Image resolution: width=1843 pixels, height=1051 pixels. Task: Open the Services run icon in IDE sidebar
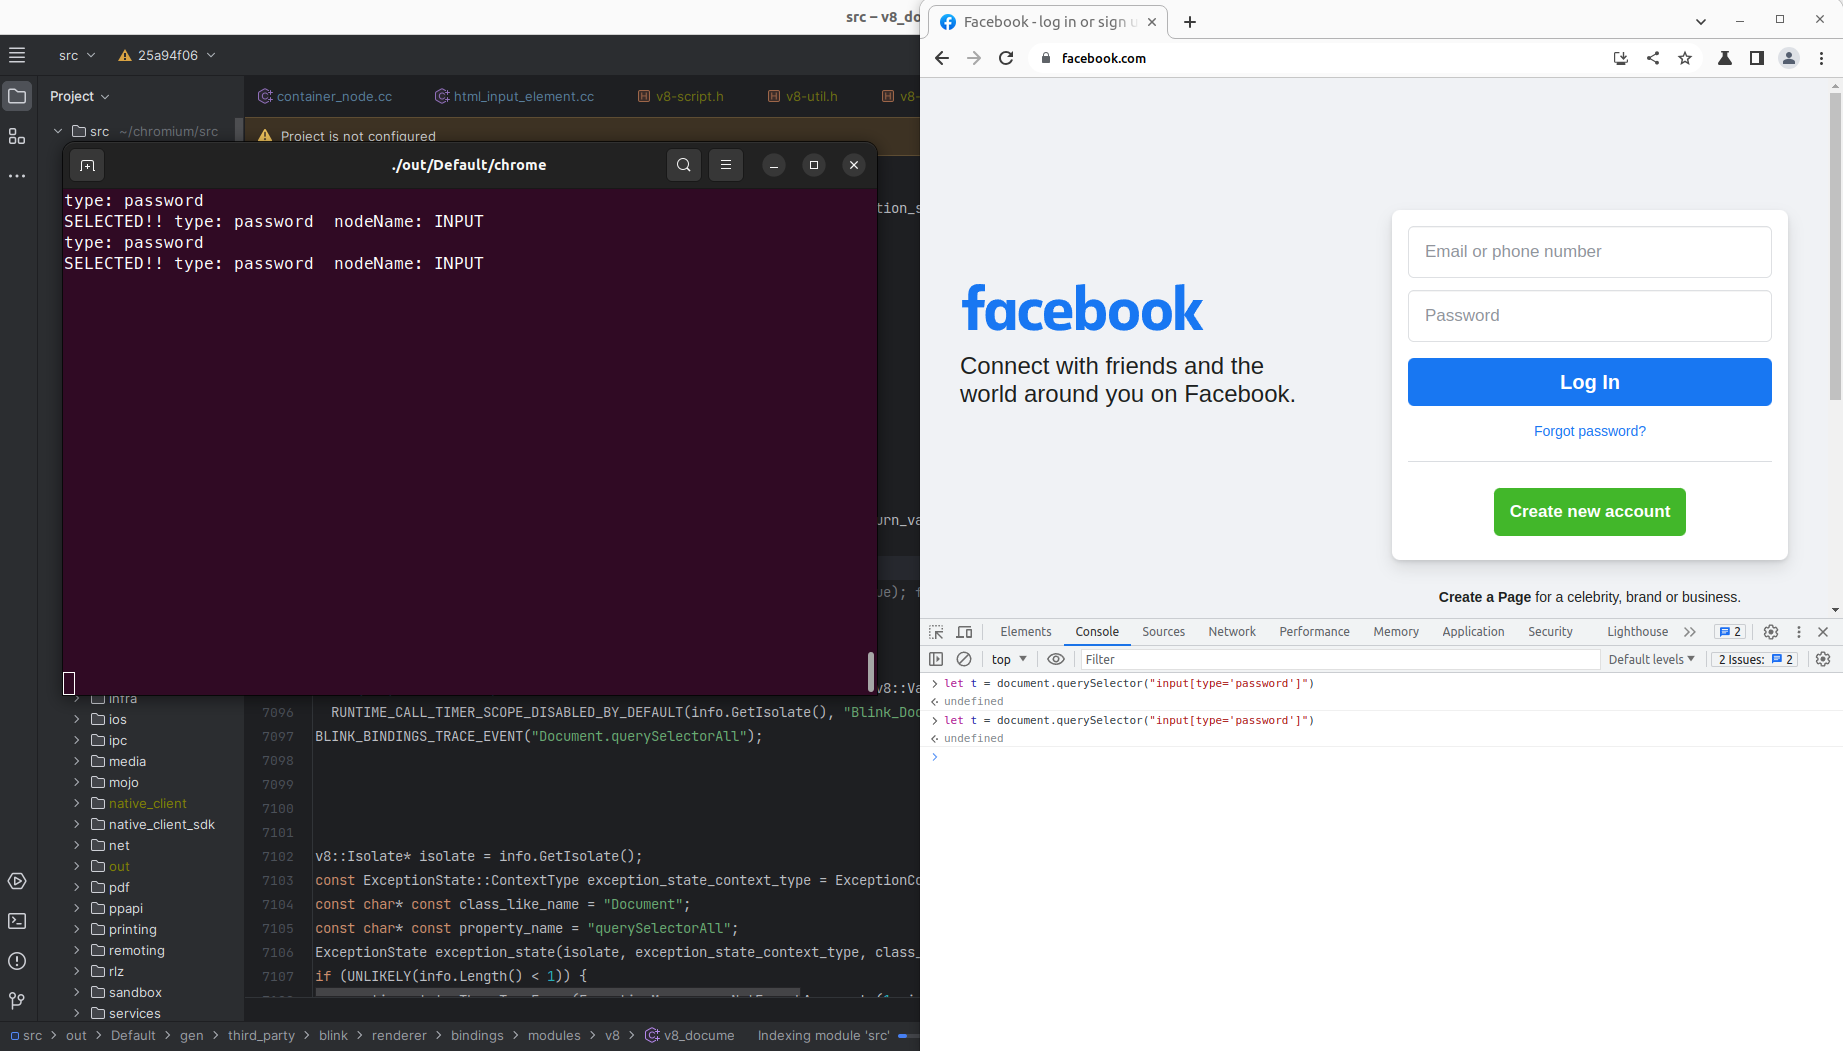[17, 881]
